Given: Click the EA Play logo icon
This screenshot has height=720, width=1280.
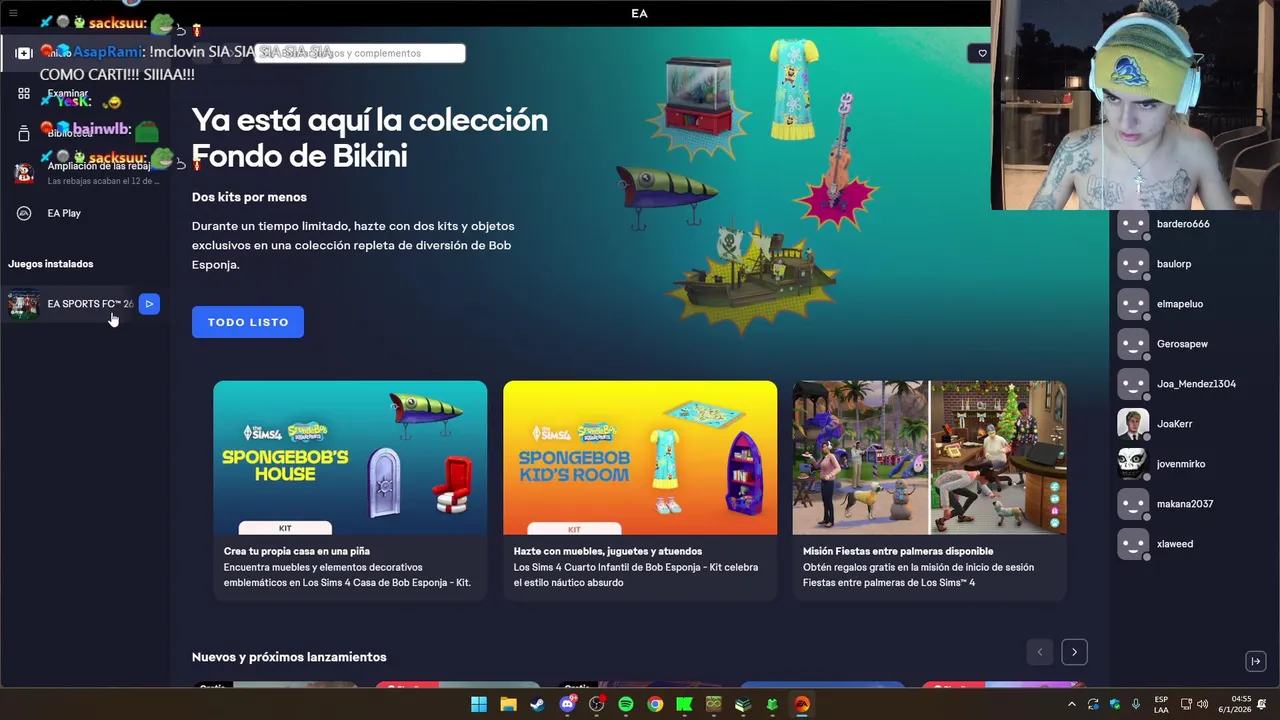Looking at the screenshot, I should click(24, 213).
